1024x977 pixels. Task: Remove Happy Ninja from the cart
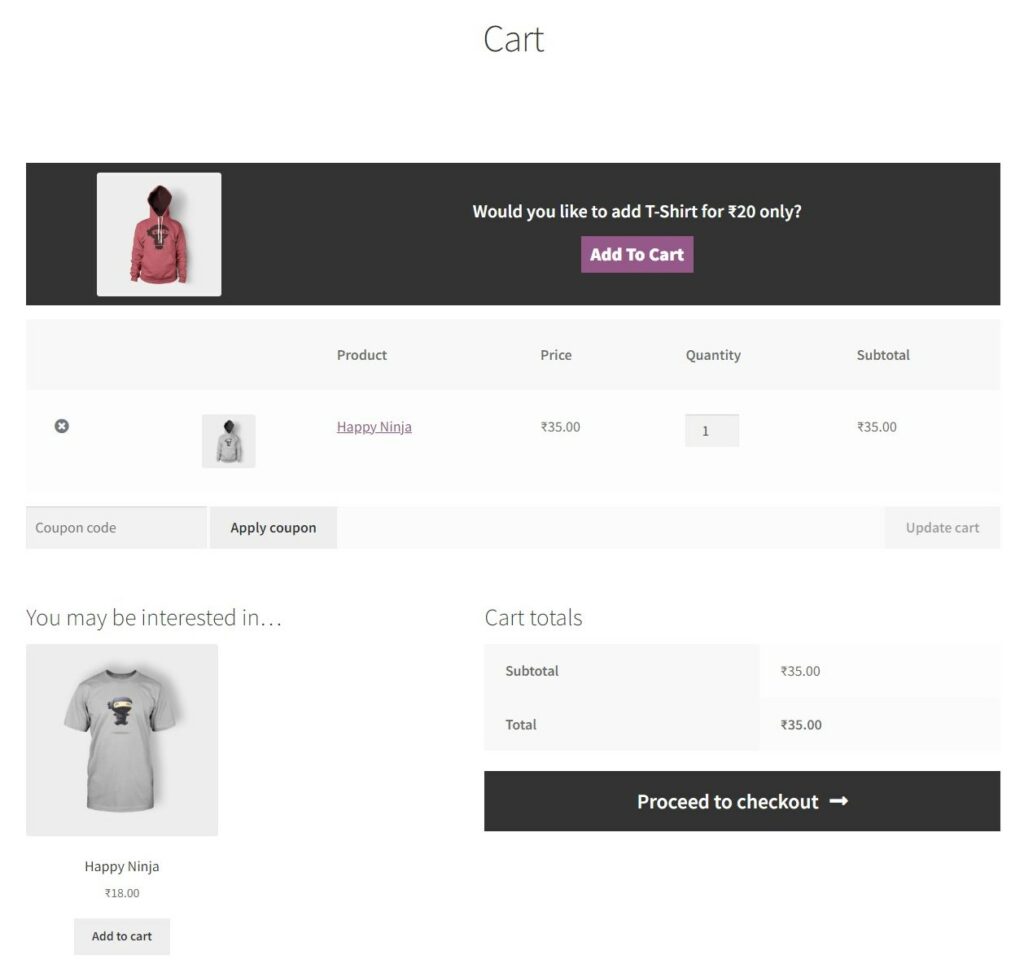61,426
